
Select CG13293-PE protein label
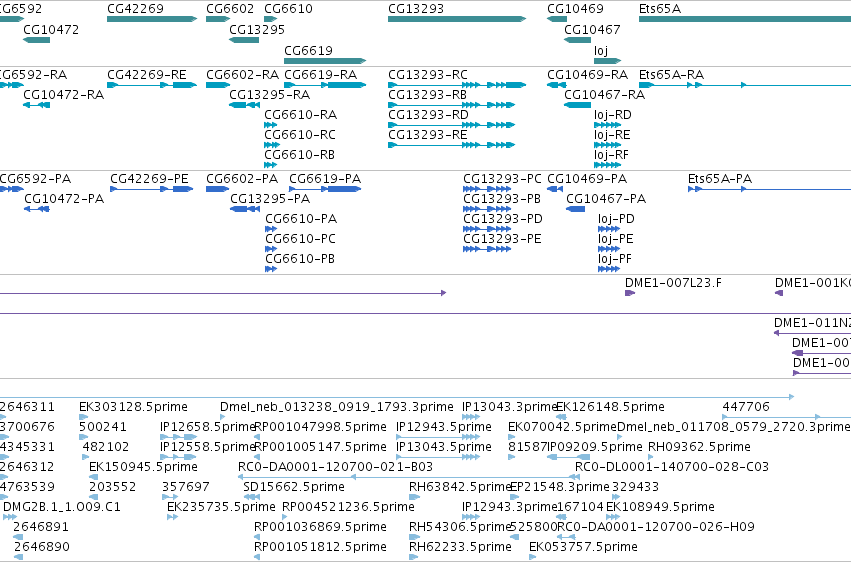pyautogui.click(x=502, y=239)
